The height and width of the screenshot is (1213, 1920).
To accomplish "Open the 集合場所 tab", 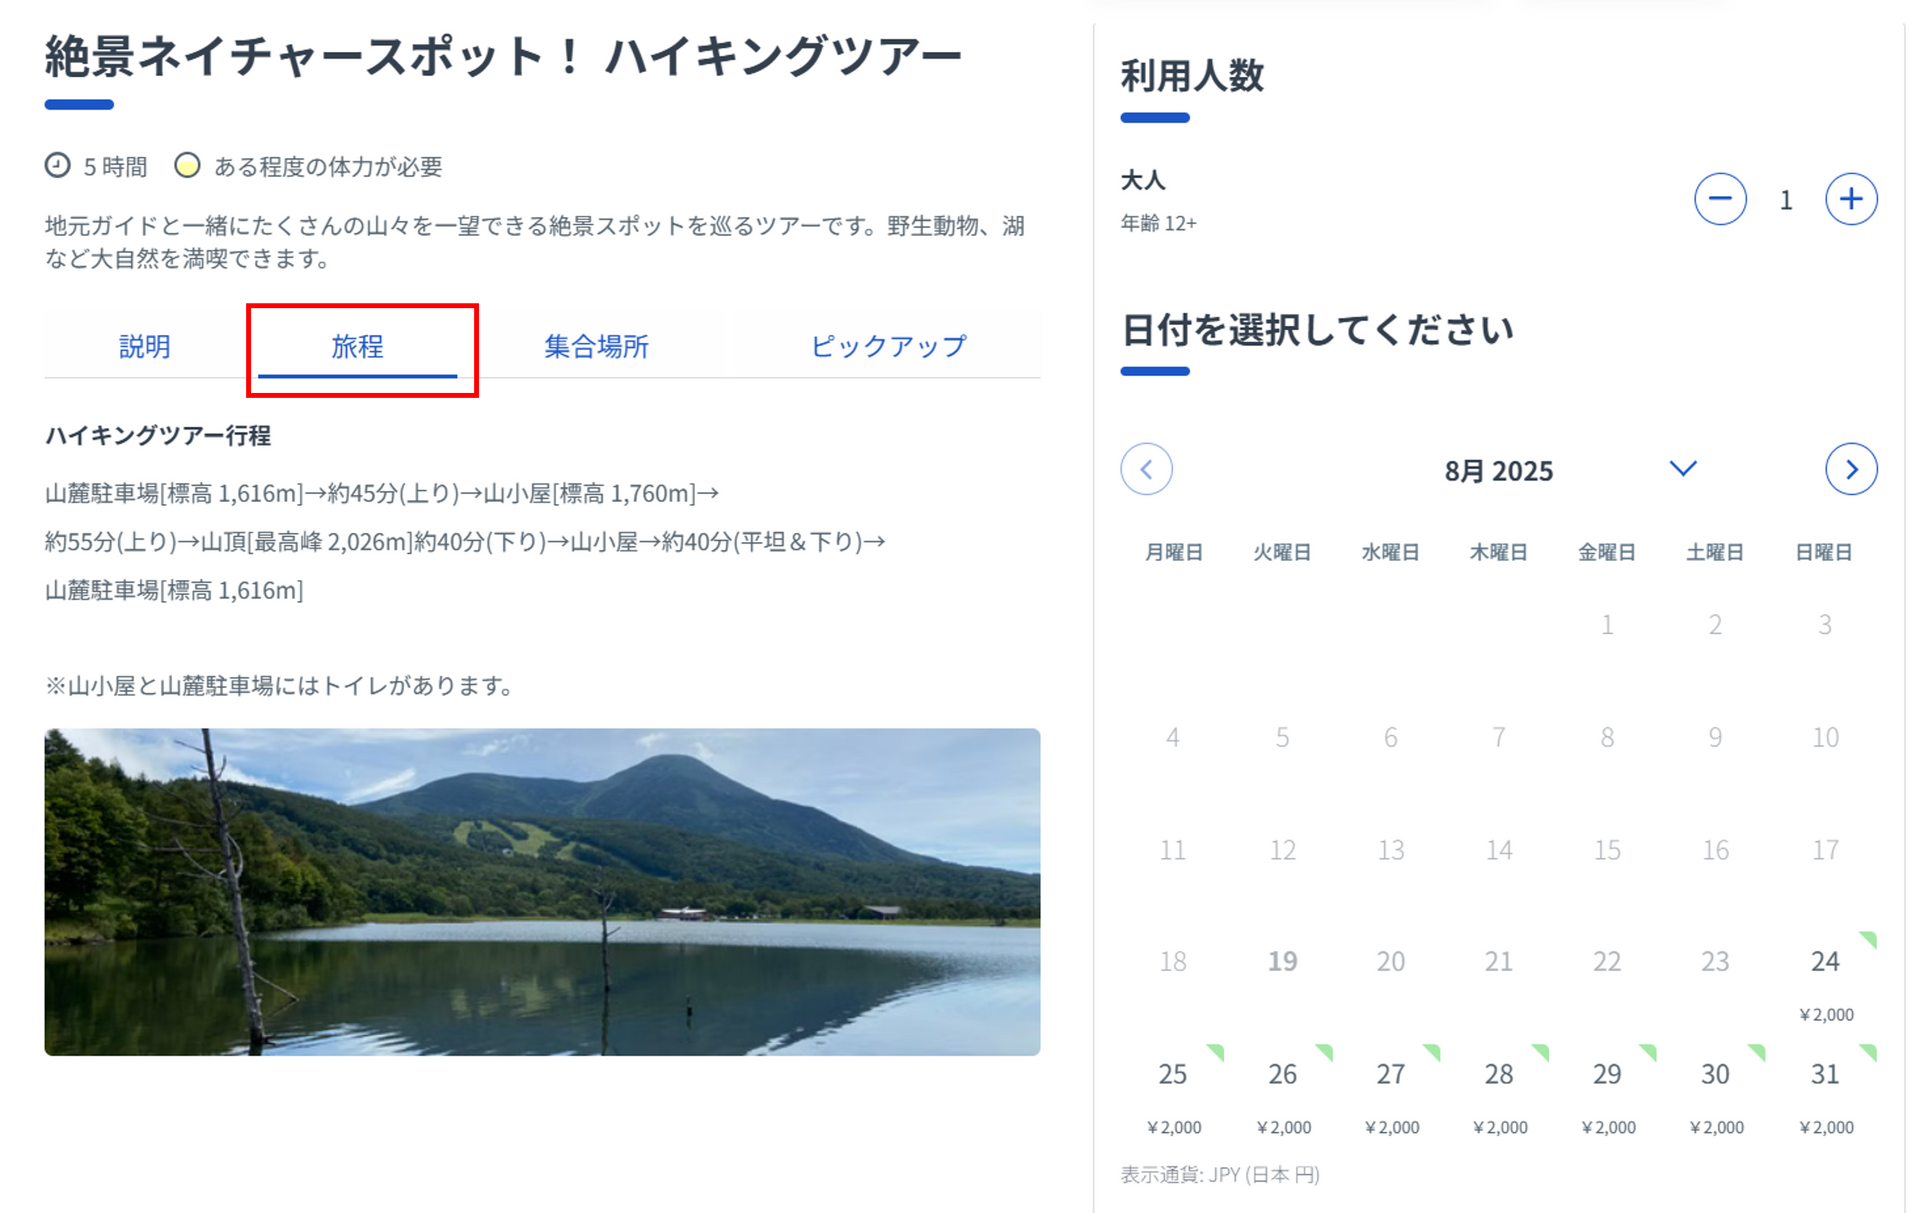I will point(596,346).
